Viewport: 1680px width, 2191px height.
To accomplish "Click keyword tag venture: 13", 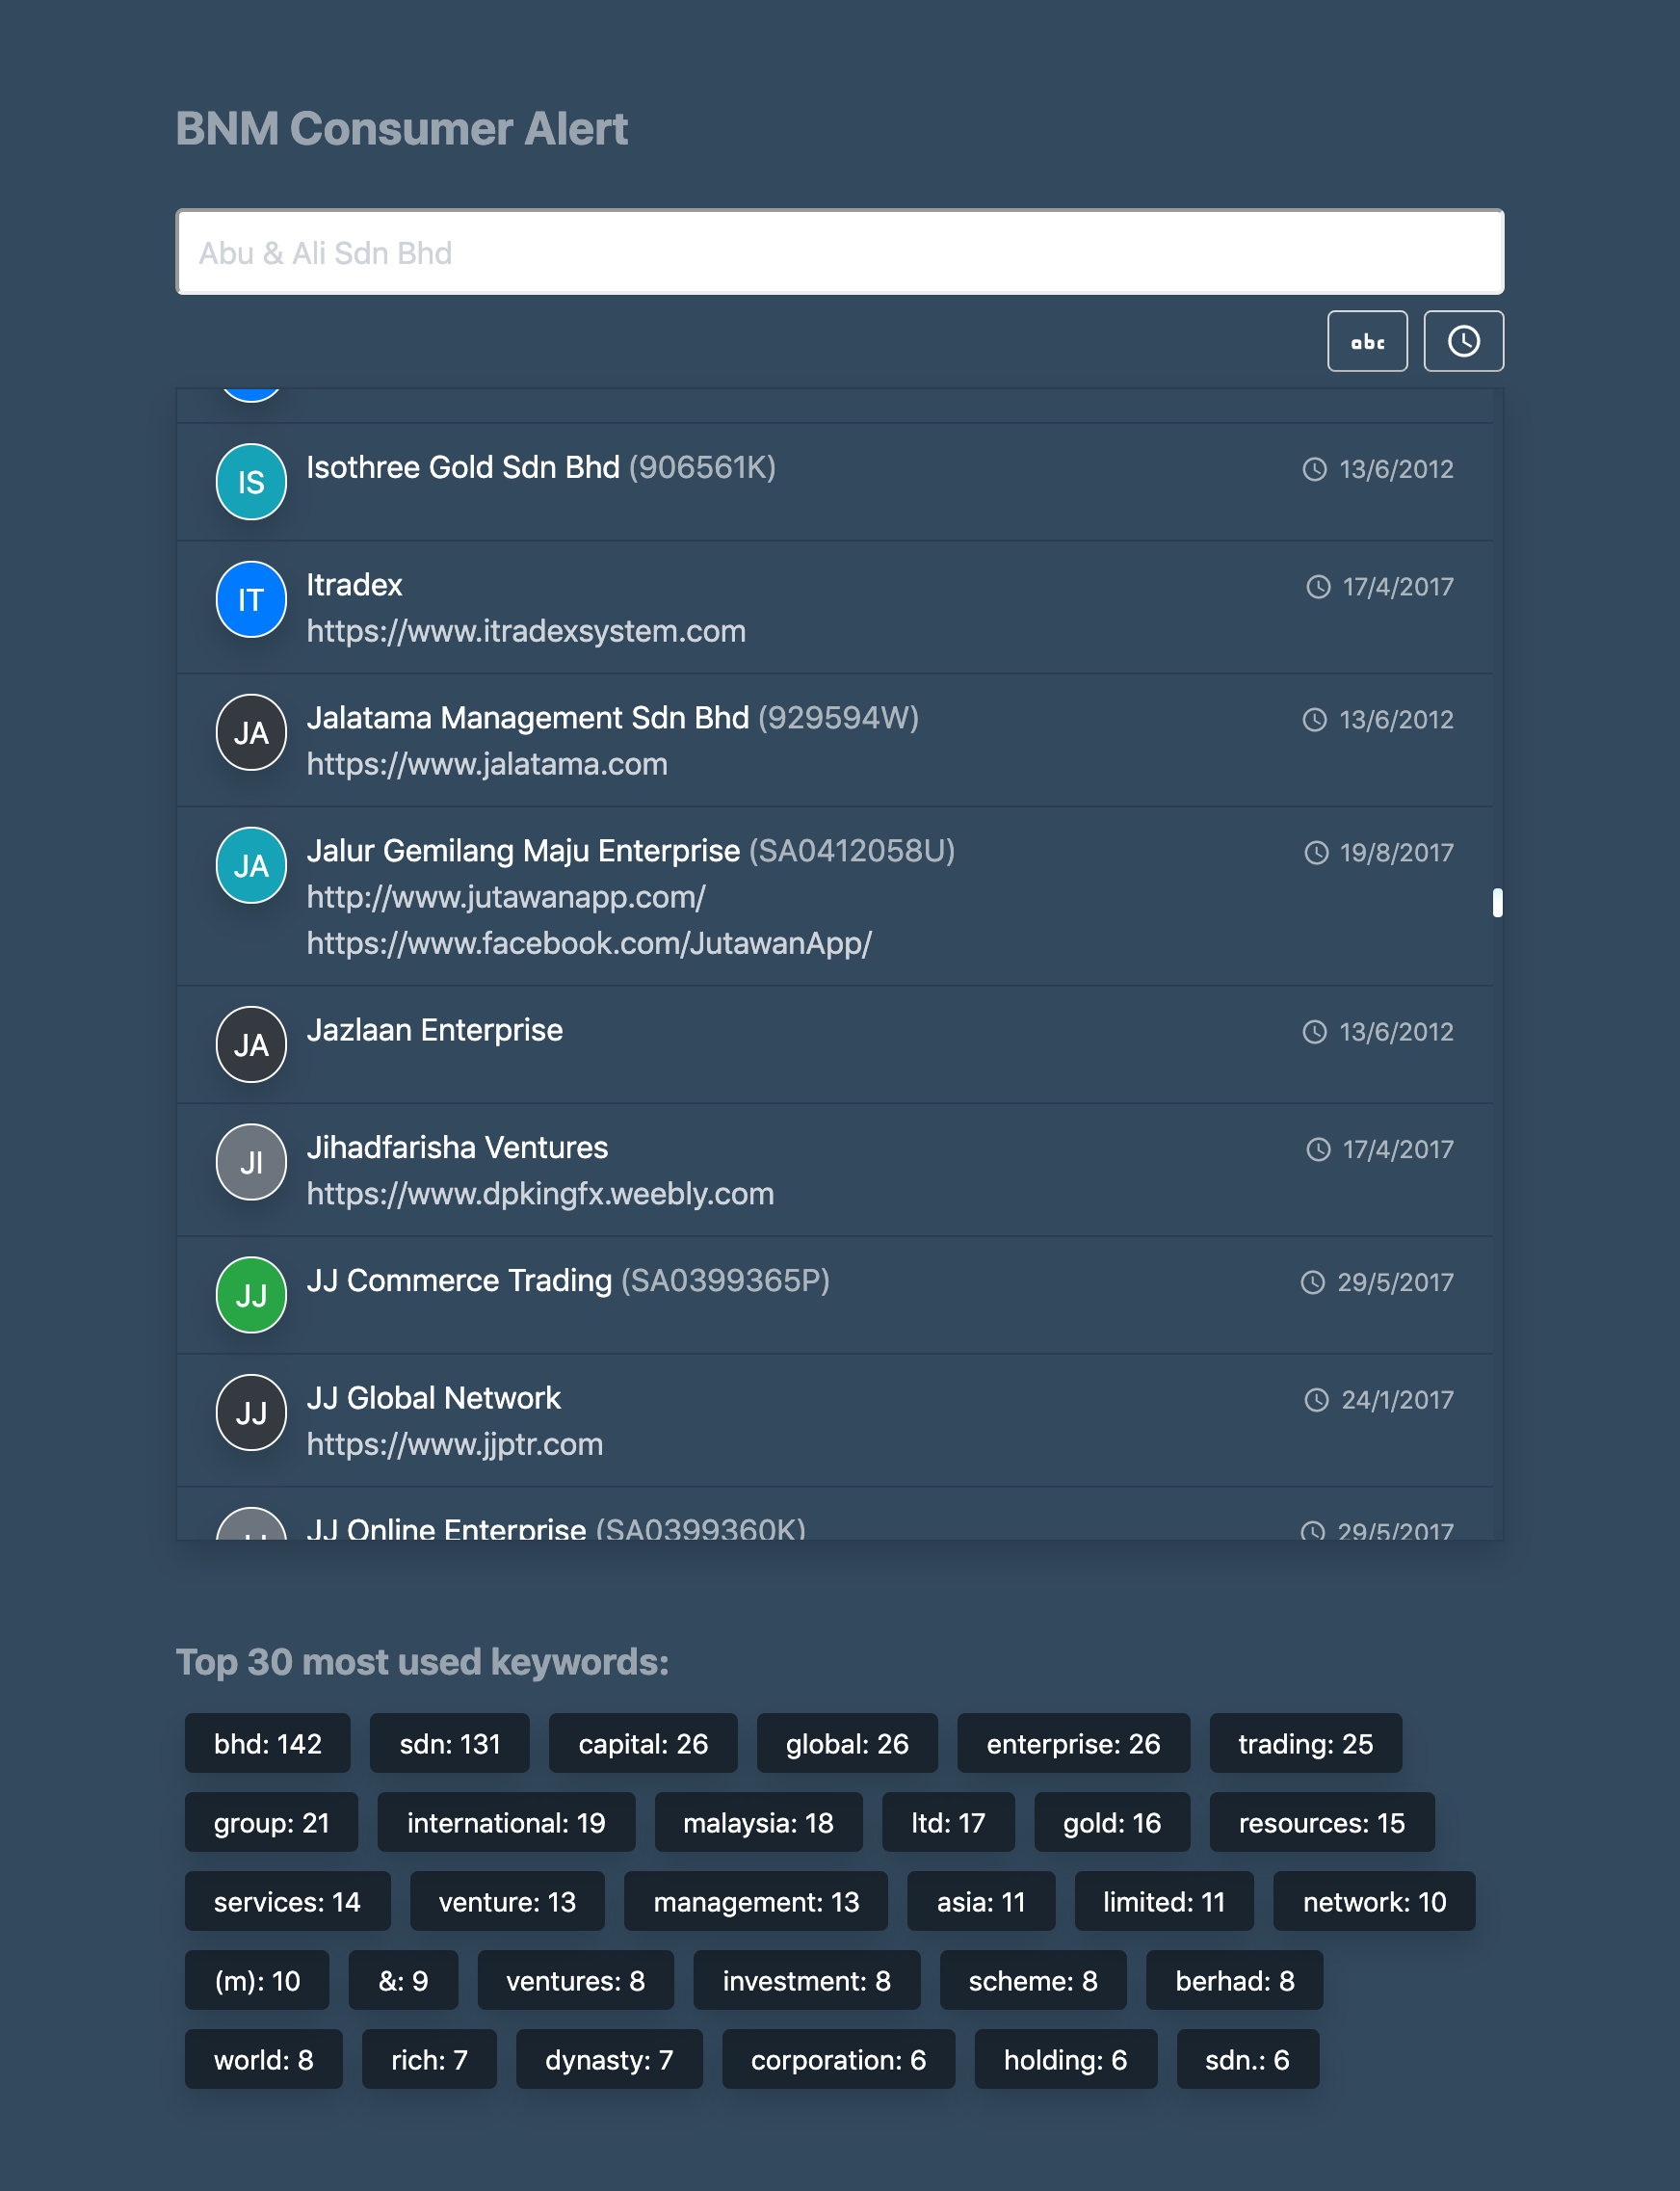I will coord(507,1901).
